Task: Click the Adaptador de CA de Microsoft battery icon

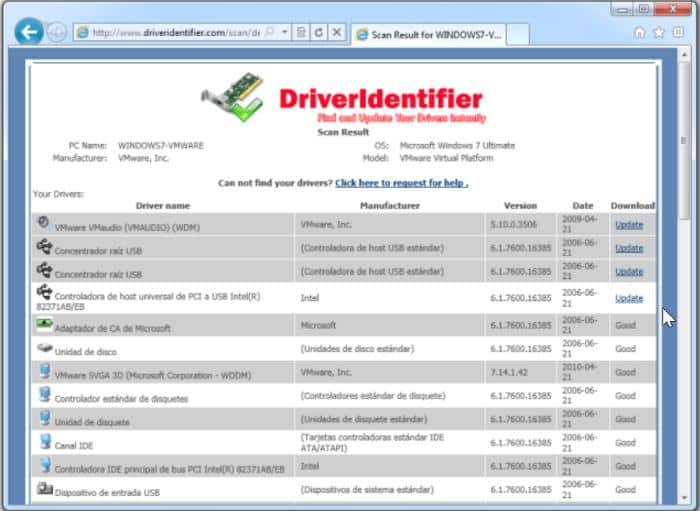Action: tap(44, 323)
